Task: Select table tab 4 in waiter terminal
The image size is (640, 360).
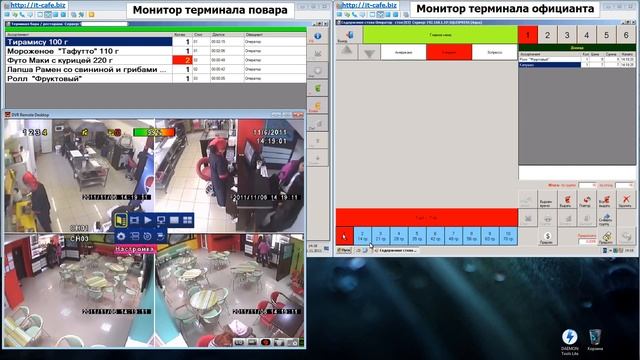Action: point(587,35)
